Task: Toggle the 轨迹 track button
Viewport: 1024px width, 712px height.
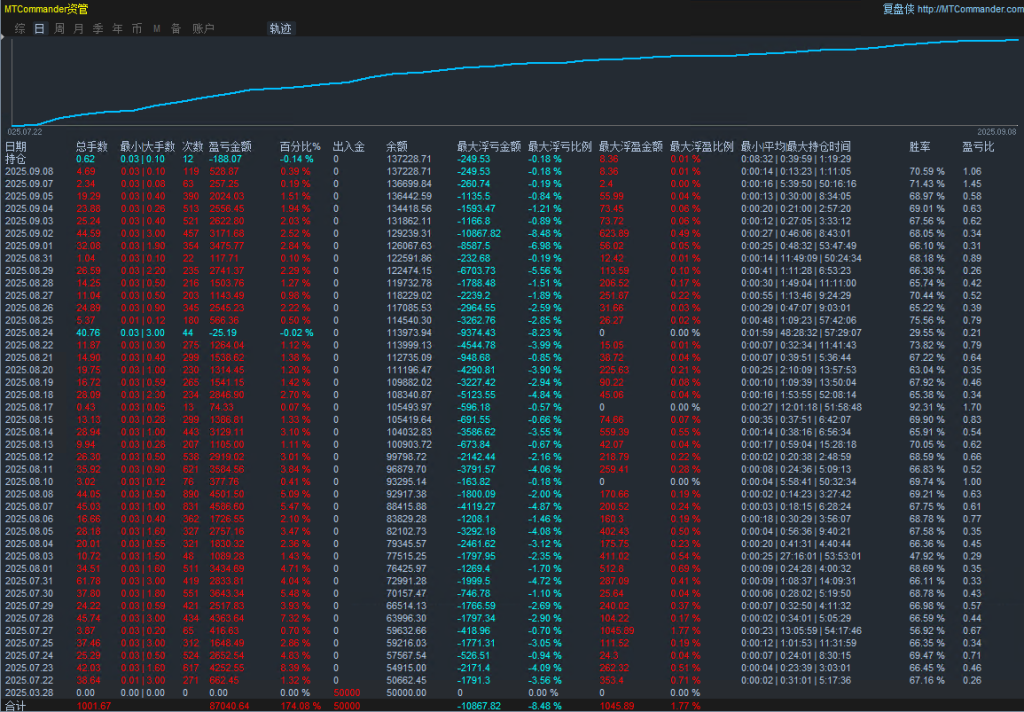Action: [x=281, y=29]
